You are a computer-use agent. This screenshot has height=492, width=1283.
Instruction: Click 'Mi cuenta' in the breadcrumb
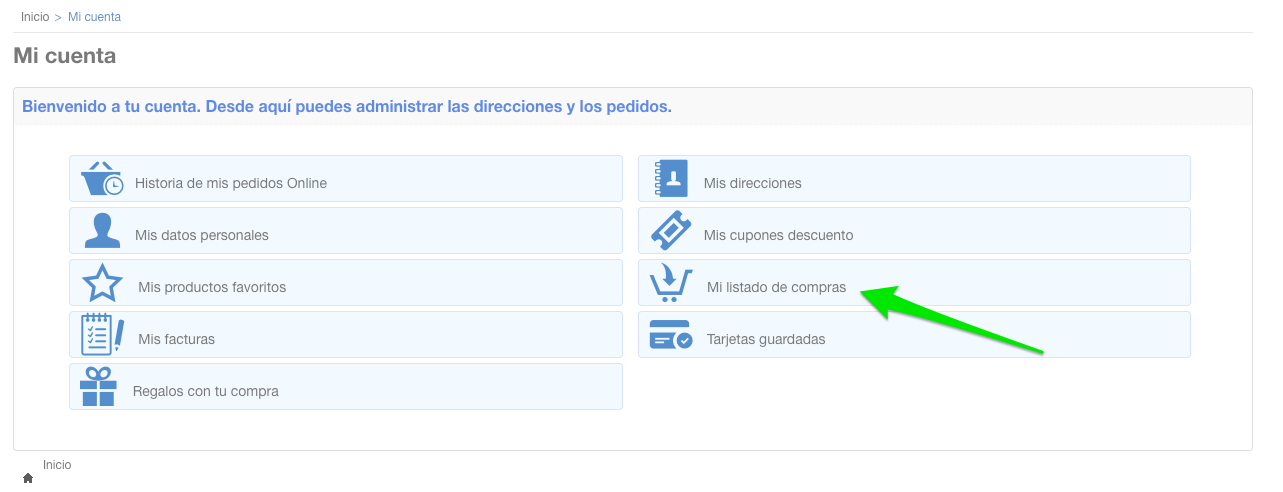tap(94, 17)
